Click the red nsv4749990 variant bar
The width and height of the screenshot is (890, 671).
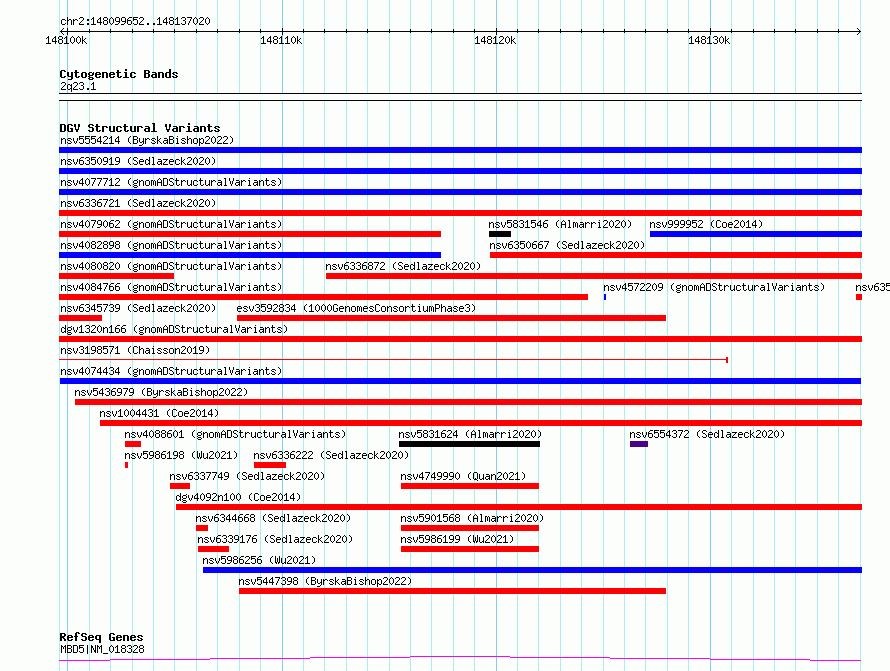[x=469, y=486]
